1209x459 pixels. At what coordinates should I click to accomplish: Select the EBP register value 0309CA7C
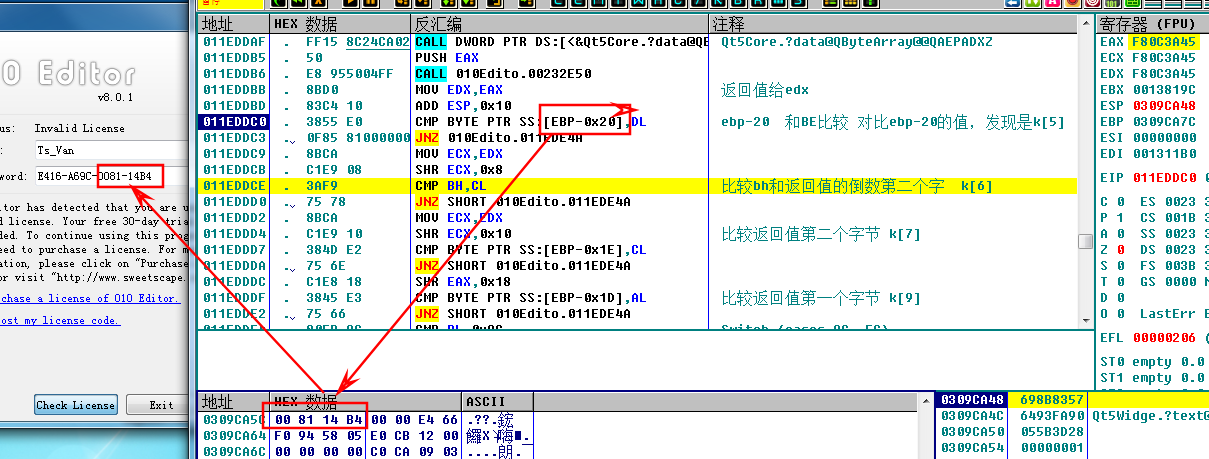[x=1162, y=122]
